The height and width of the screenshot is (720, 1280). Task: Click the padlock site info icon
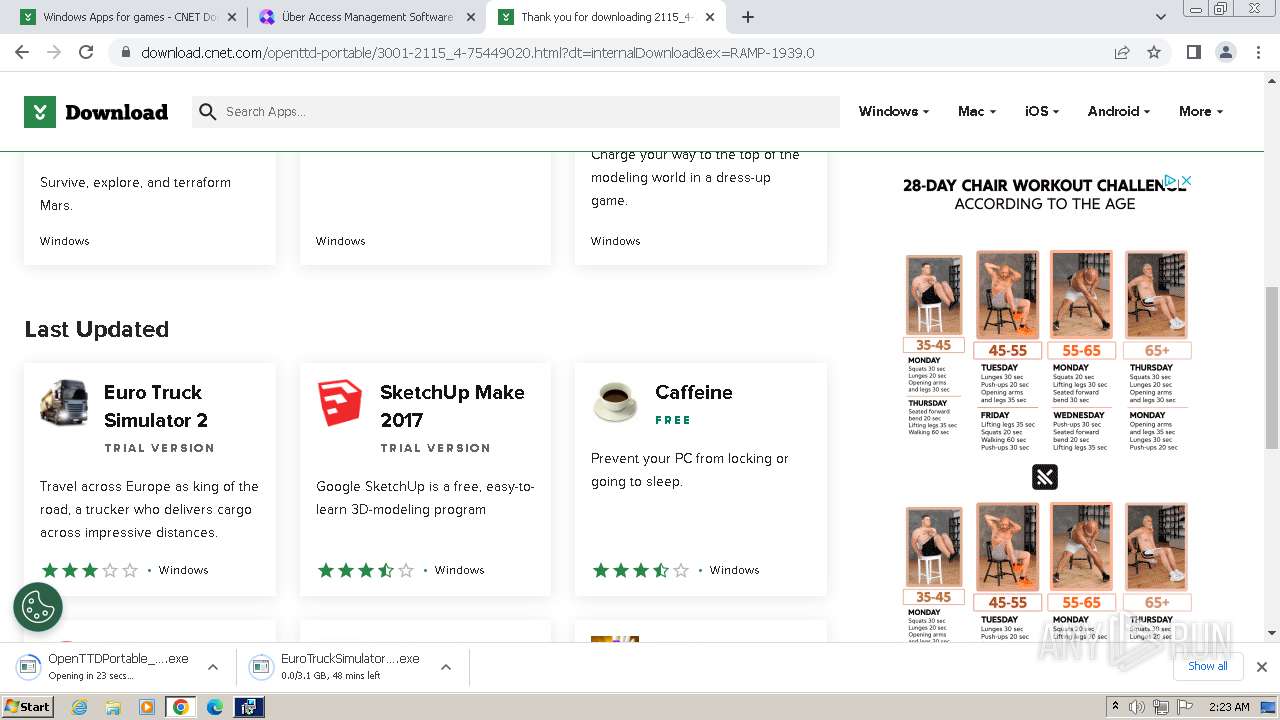125,53
